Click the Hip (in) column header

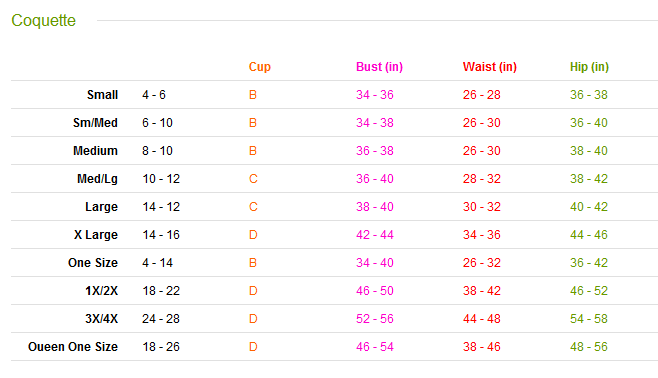589,67
